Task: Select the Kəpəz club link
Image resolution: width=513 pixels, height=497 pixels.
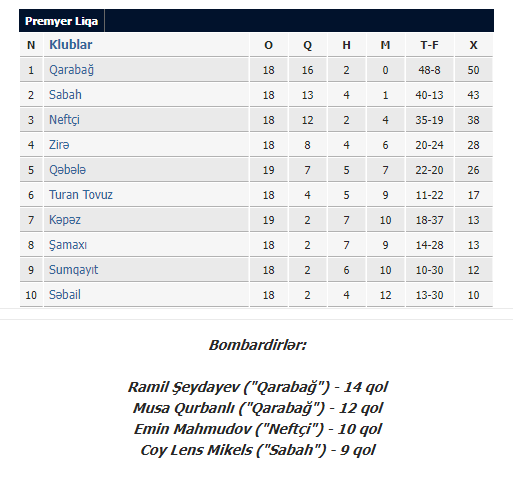Action: 65,220
